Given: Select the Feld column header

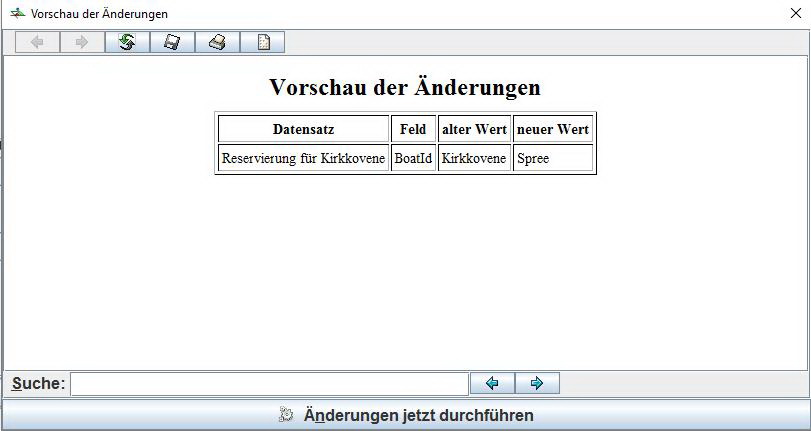Looking at the screenshot, I should [413, 129].
